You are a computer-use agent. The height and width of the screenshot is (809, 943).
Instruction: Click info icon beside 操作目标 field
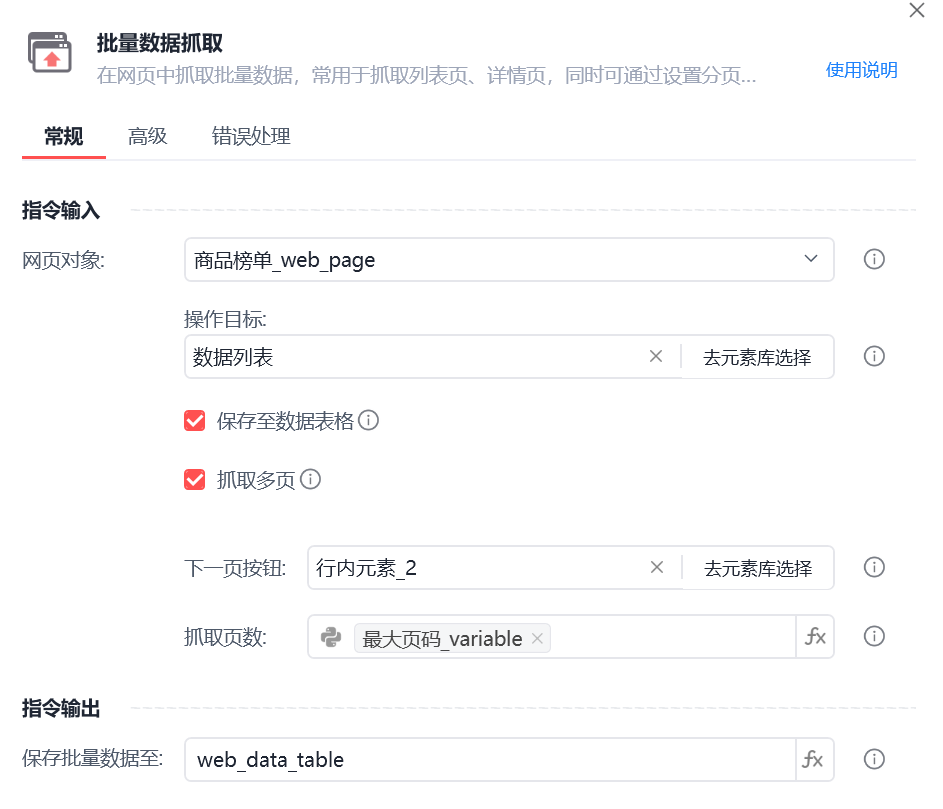[874, 356]
